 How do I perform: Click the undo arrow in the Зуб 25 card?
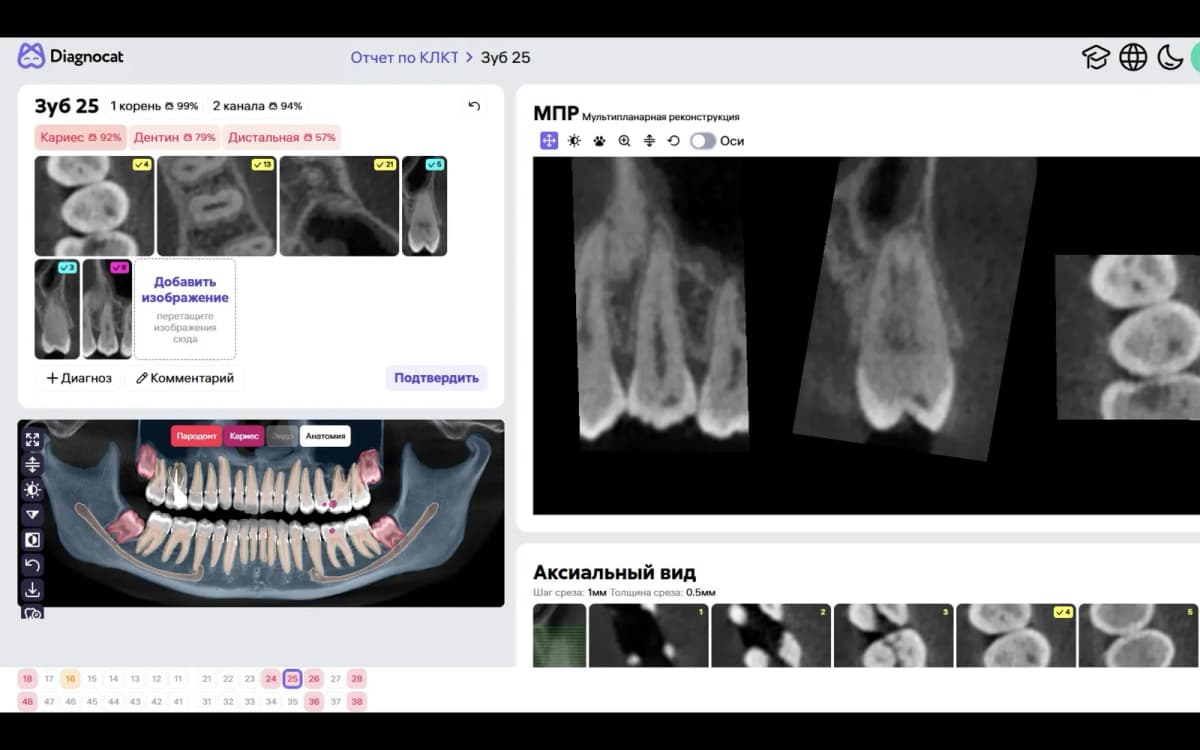click(474, 106)
